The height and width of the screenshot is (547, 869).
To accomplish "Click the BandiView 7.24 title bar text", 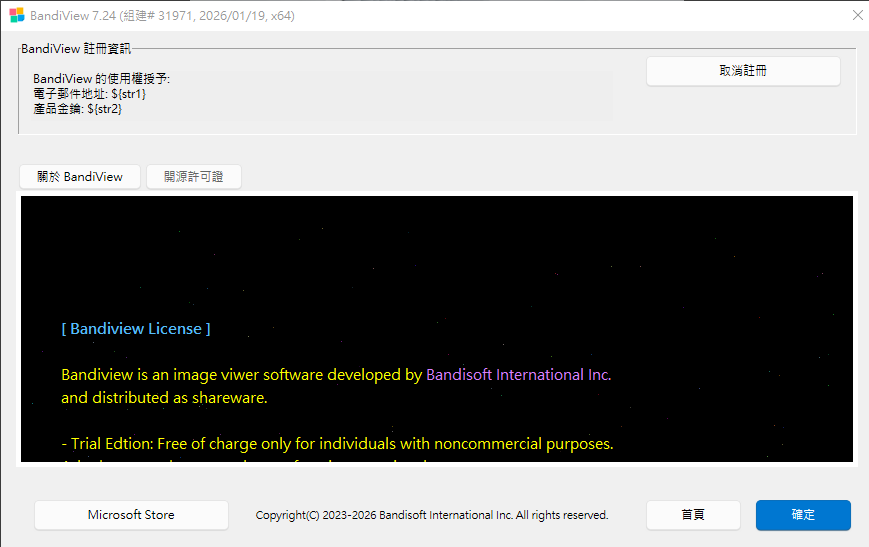I will pos(162,16).
